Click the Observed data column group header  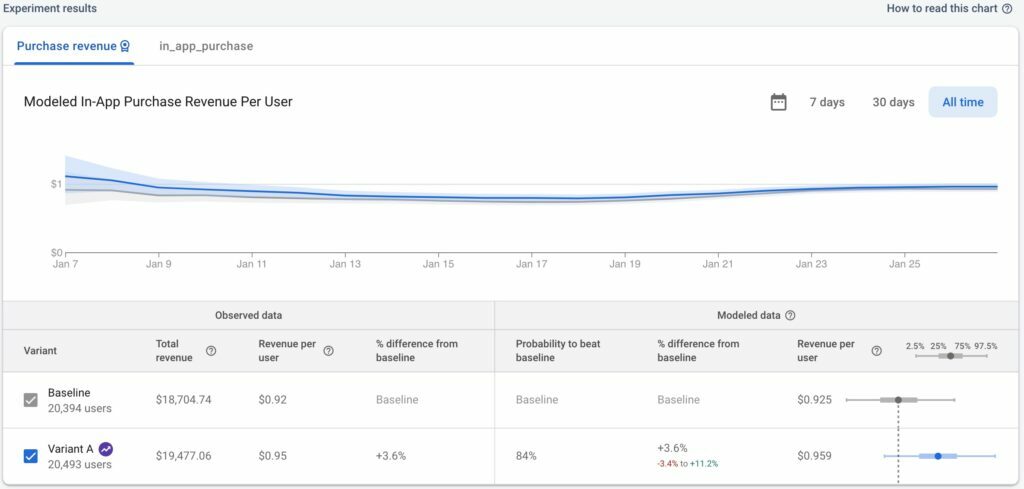pos(249,315)
